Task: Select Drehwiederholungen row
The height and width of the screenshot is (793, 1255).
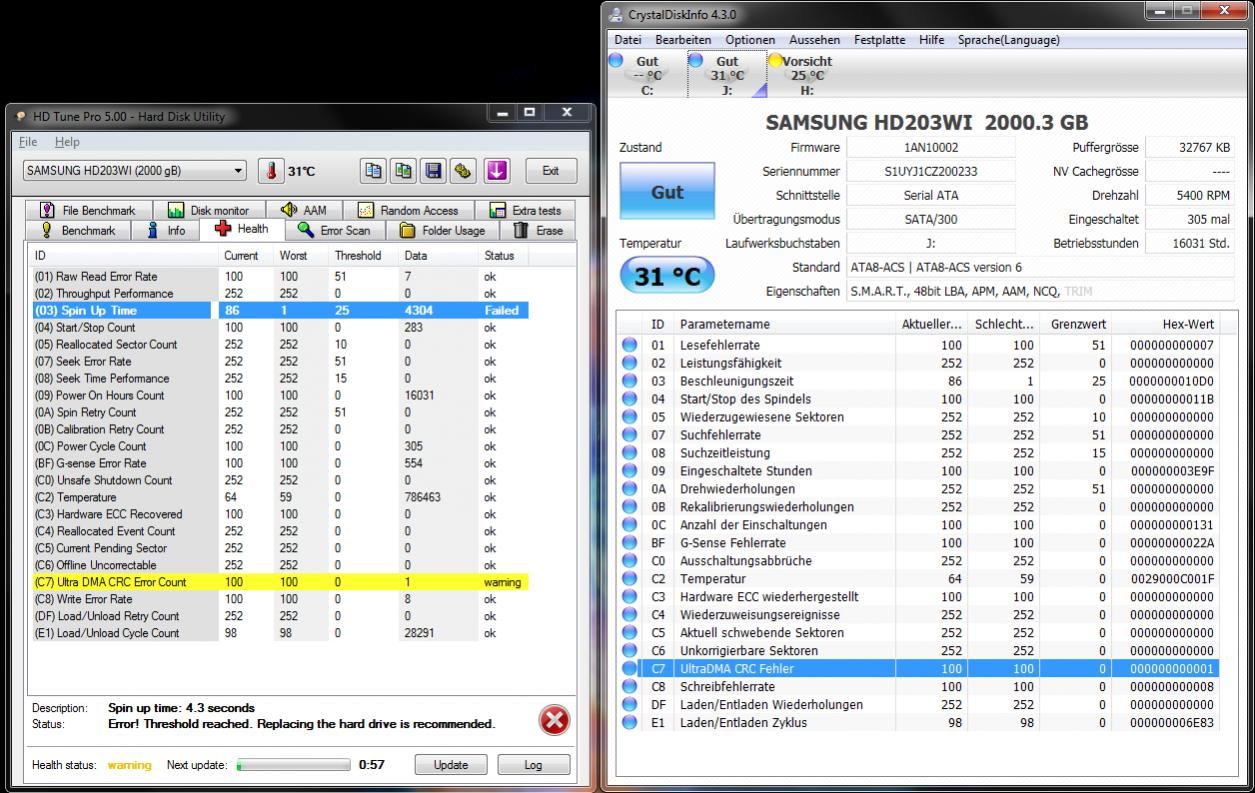Action: pos(918,489)
